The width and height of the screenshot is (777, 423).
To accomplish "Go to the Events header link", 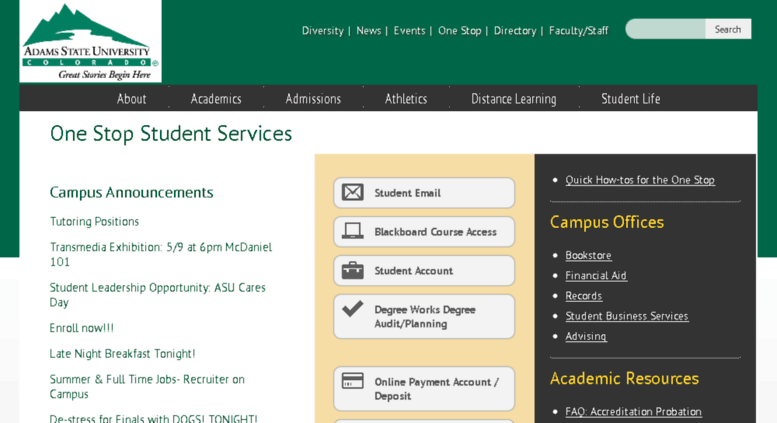I will coord(409,31).
